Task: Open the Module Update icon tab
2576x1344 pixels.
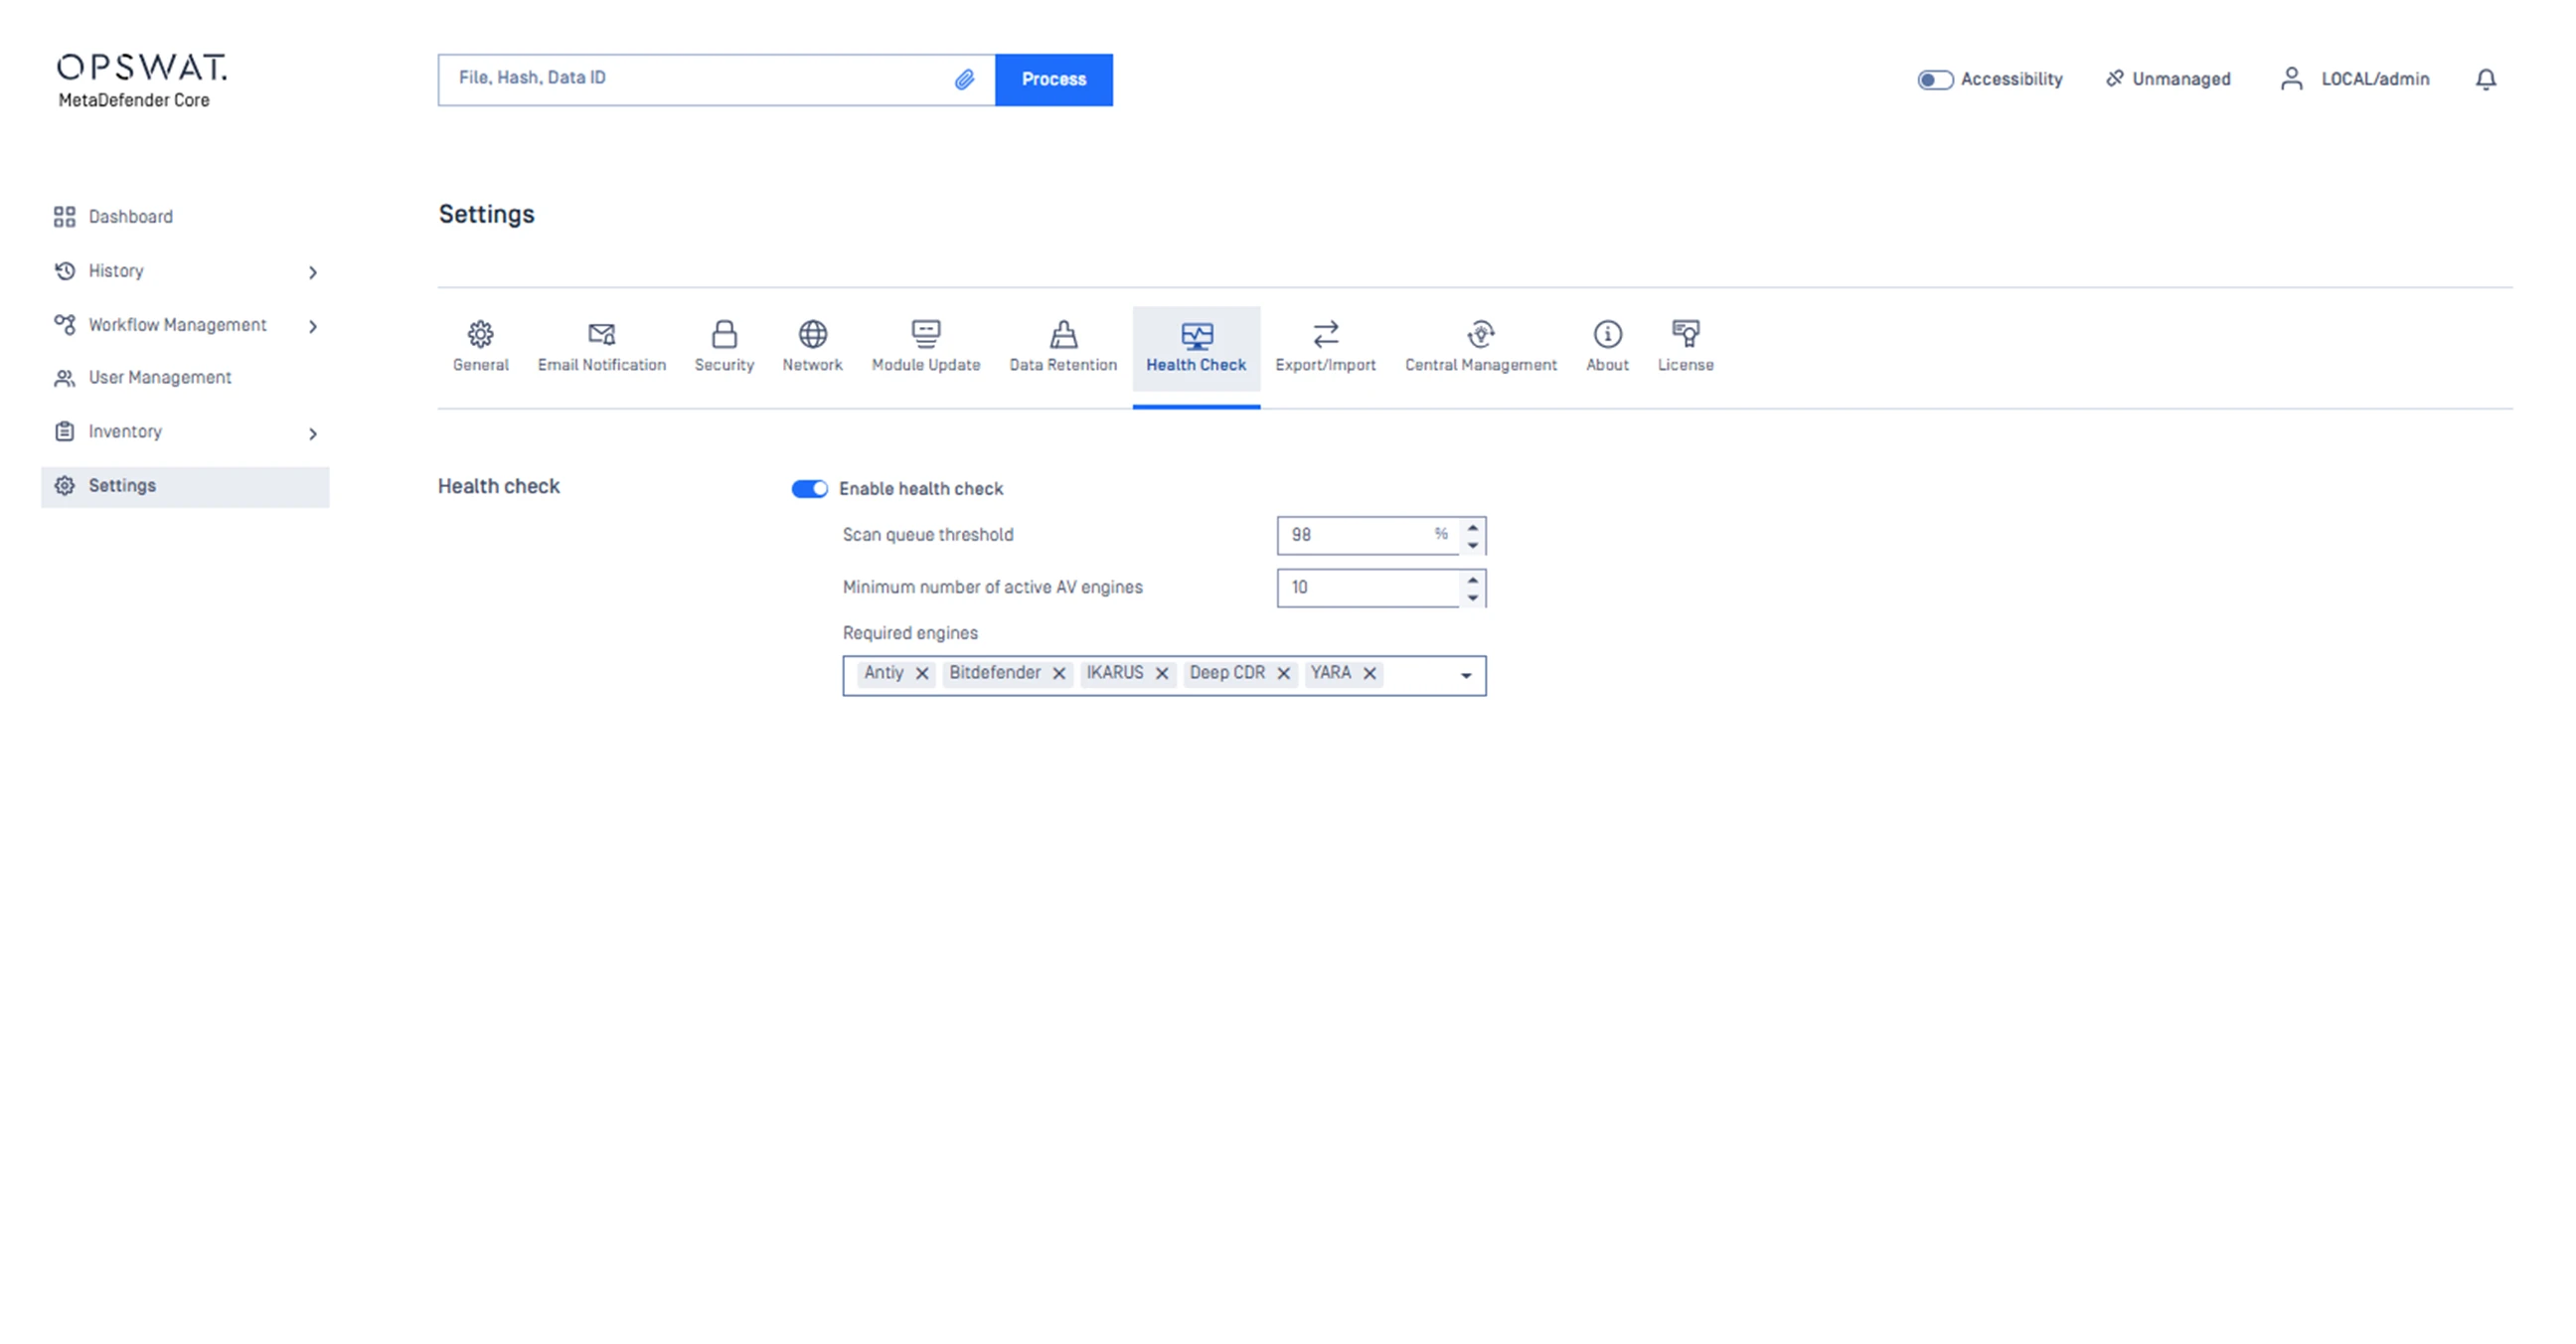Action: [x=925, y=334]
